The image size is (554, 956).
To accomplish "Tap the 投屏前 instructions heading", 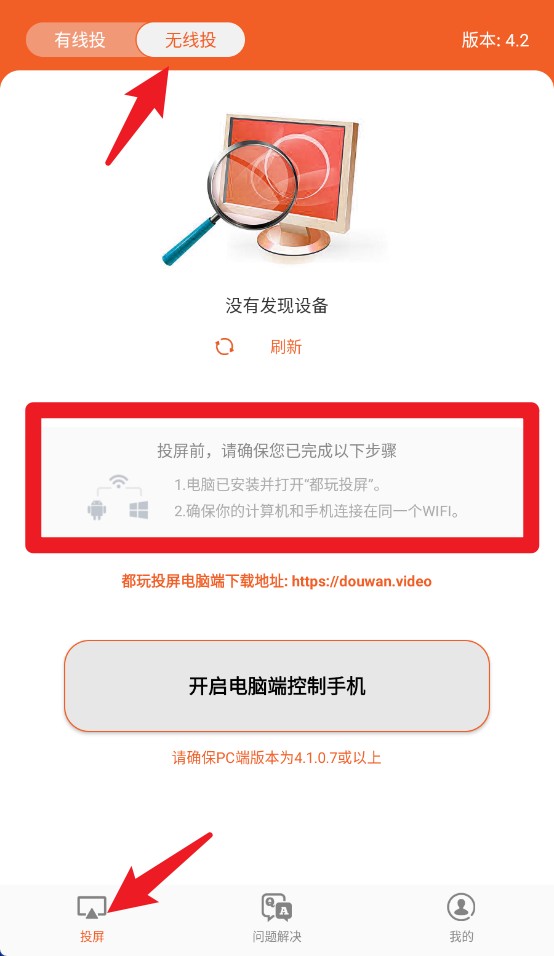I will coord(277,451).
